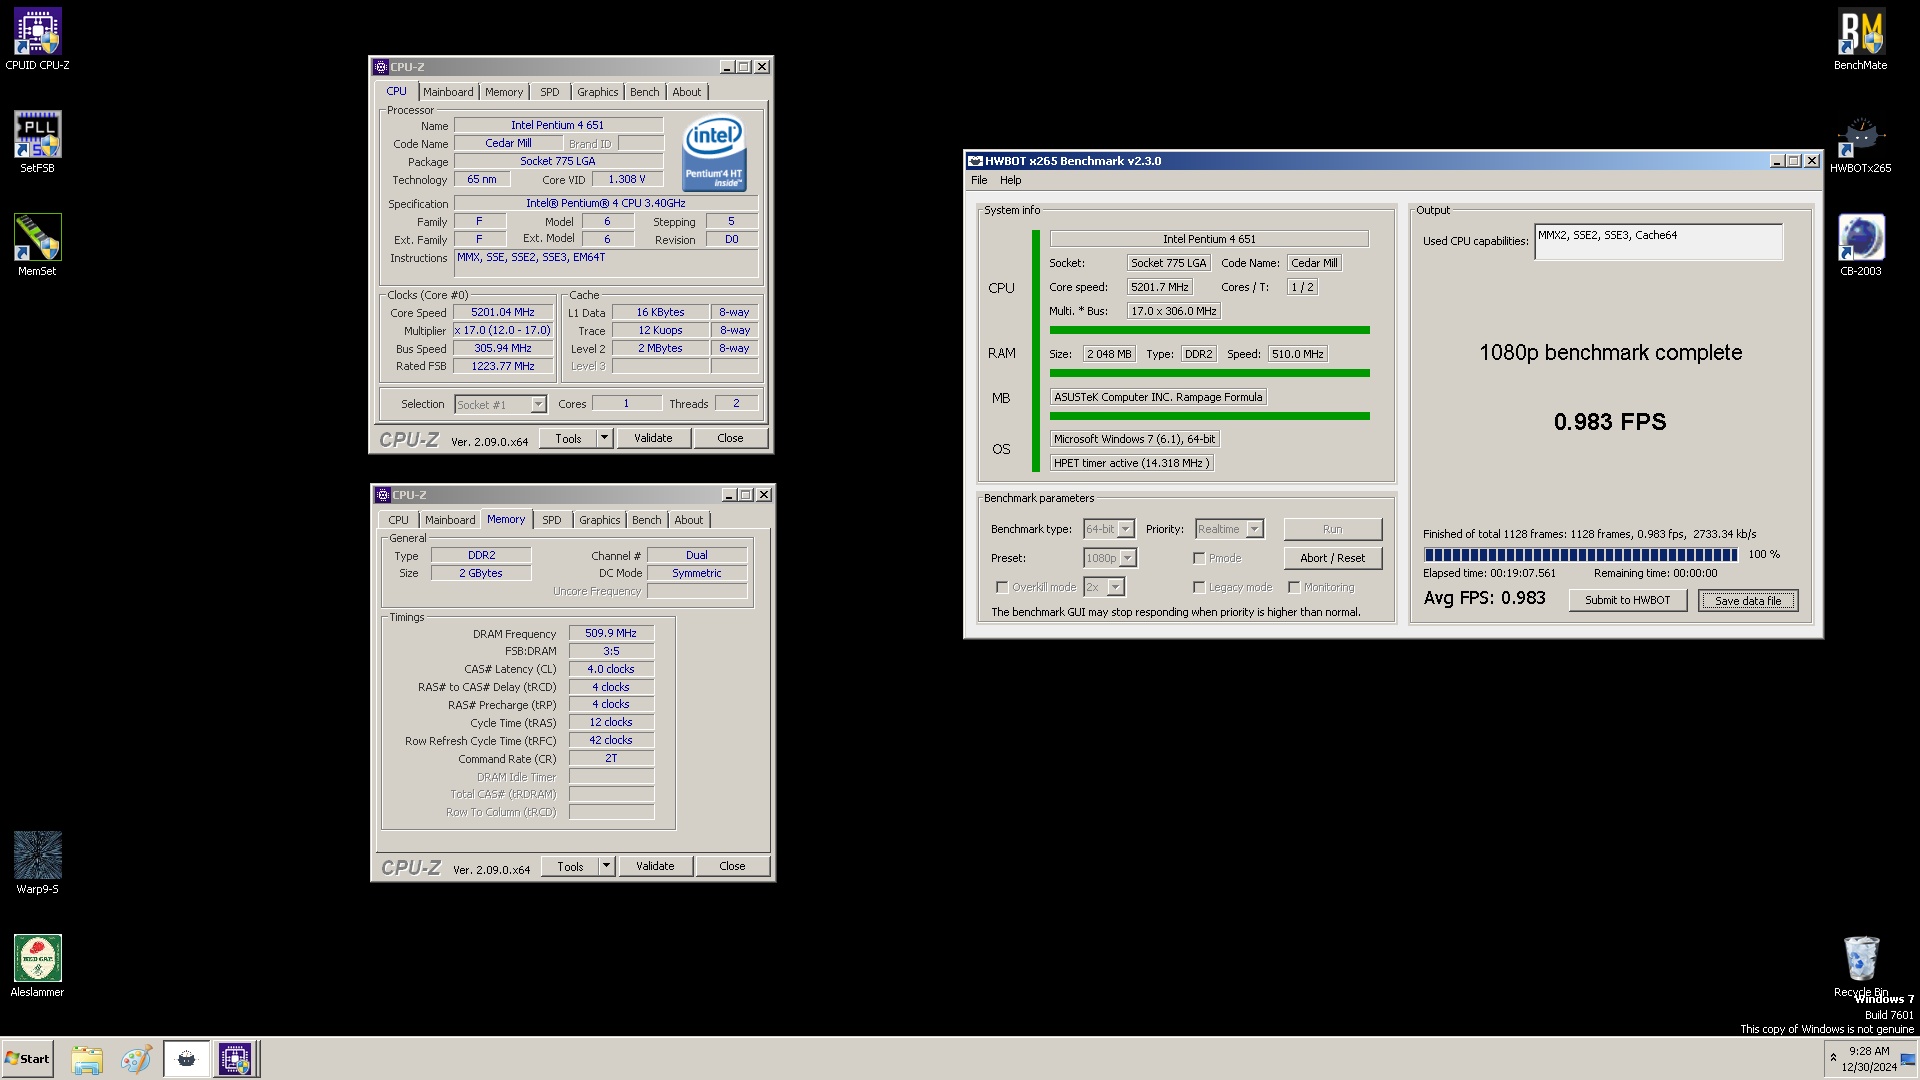Click the Tools button in Memory CPU-Z

point(570,866)
